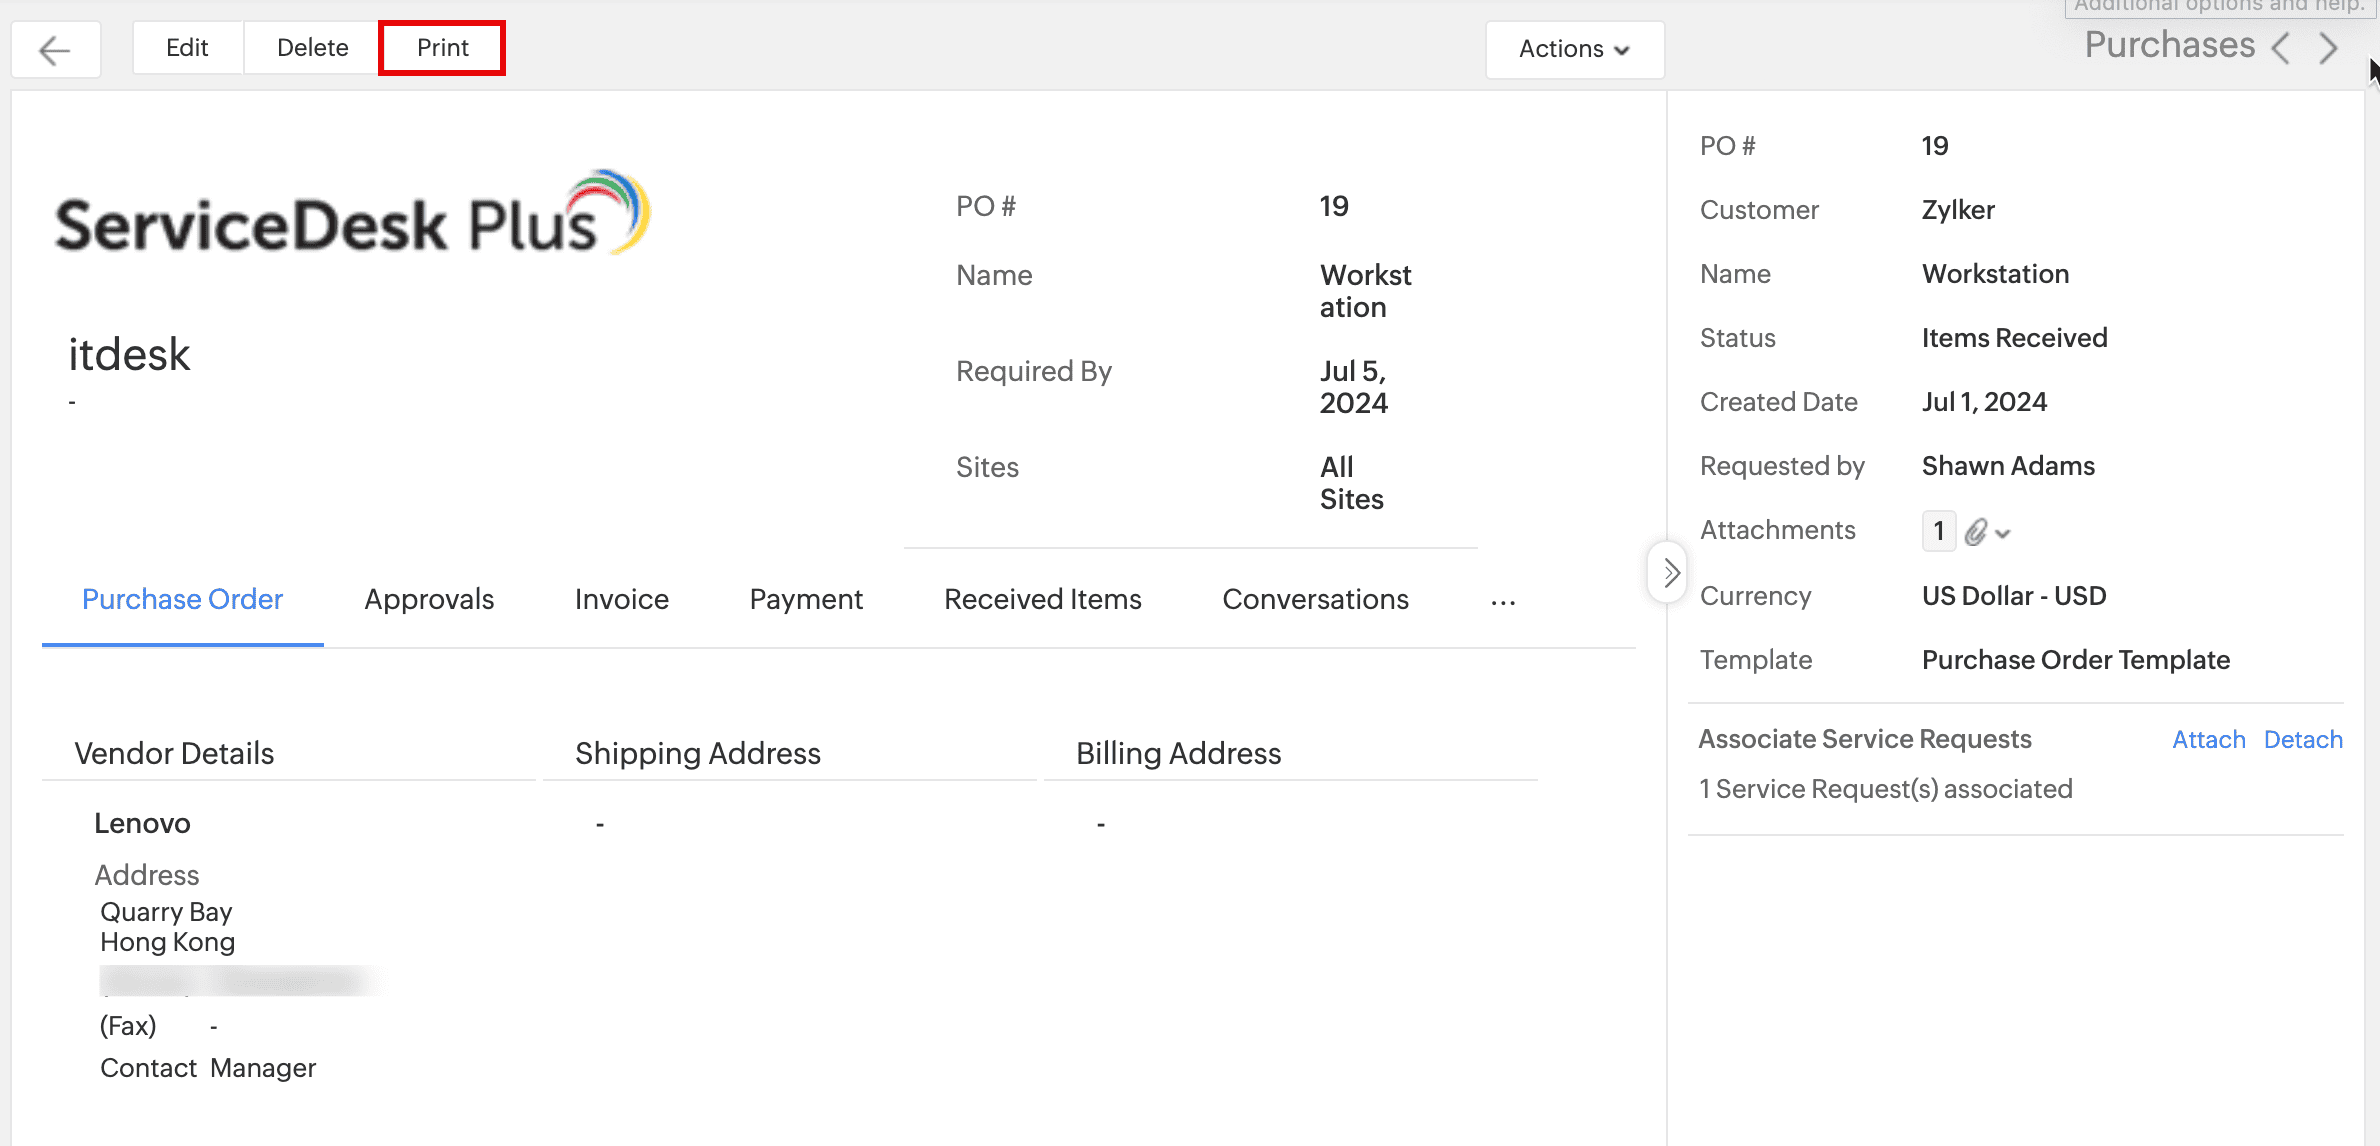Open the Actions dropdown
2380x1146 pixels.
click(1574, 49)
